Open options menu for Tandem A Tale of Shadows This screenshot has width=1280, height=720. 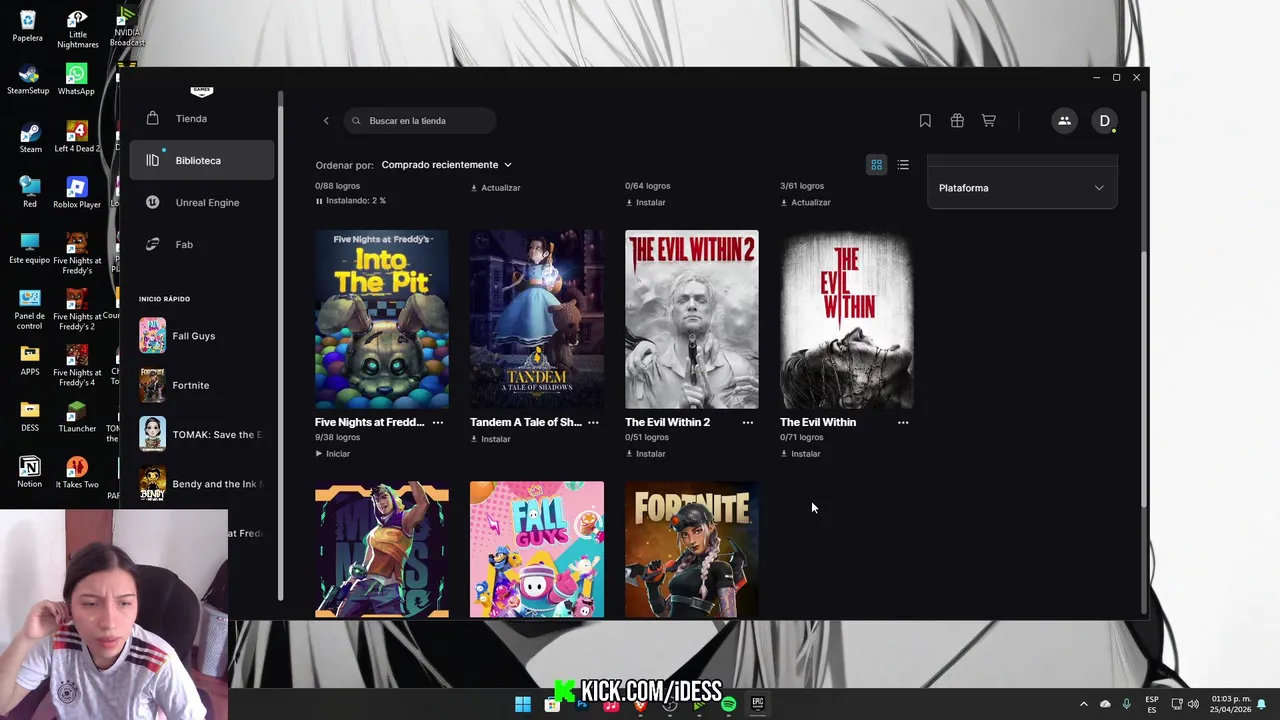pos(593,422)
